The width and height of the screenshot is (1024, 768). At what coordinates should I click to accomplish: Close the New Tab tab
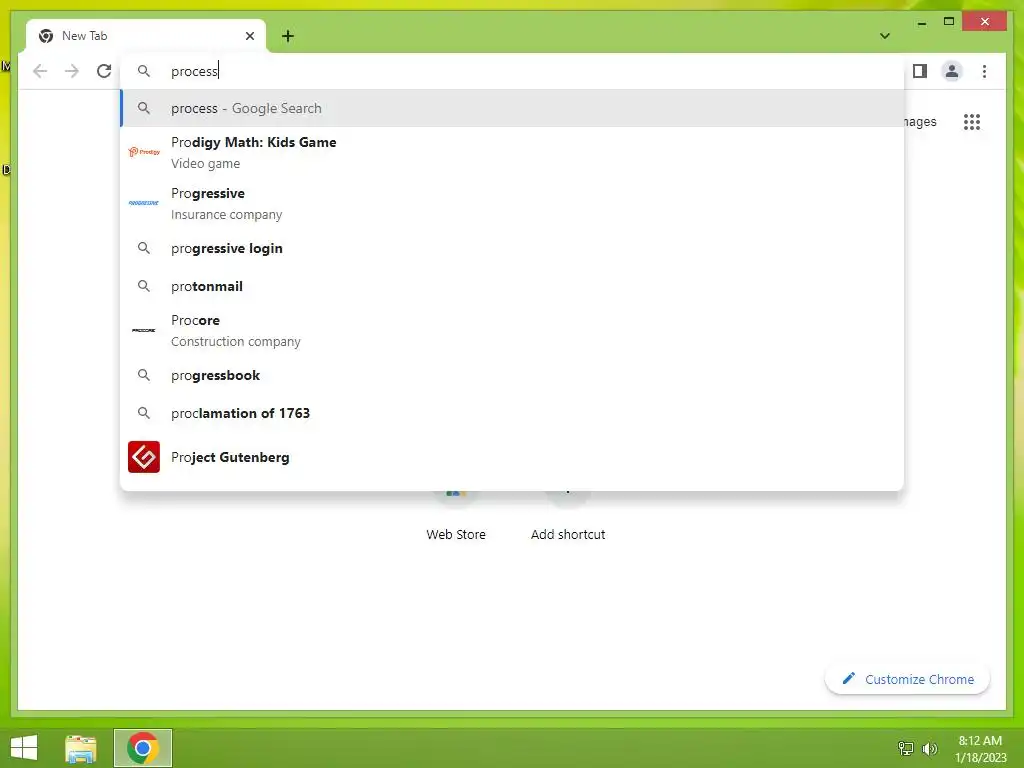pos(249,36)
